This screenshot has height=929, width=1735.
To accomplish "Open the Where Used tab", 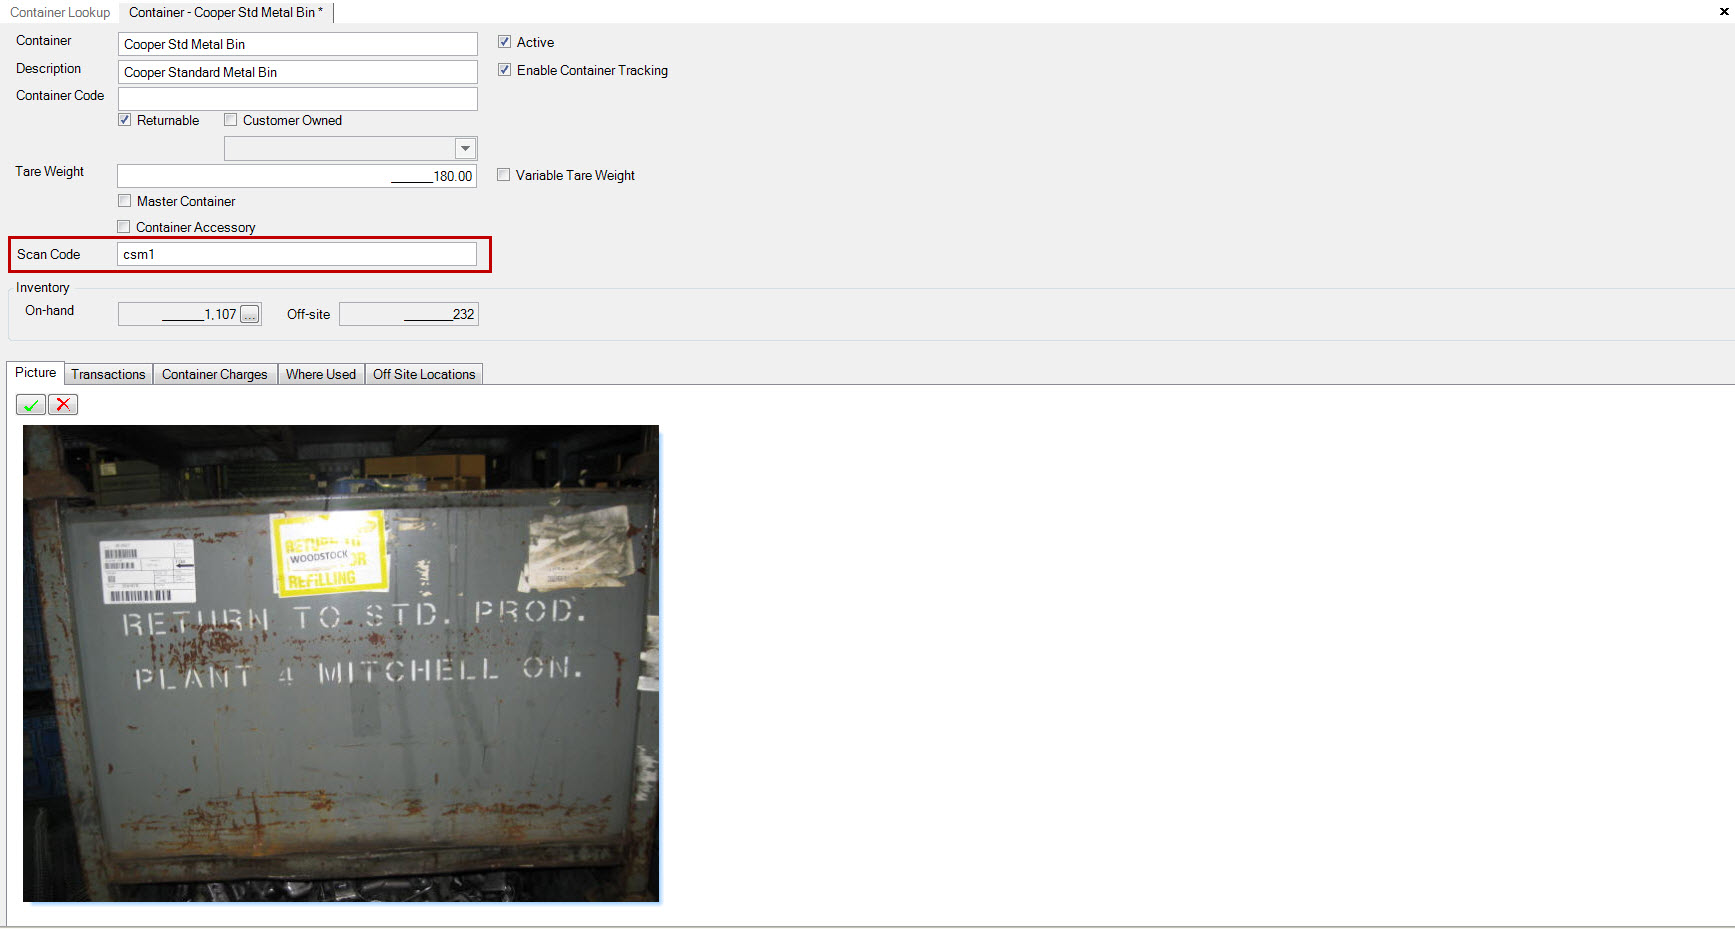I will point(321,374).
